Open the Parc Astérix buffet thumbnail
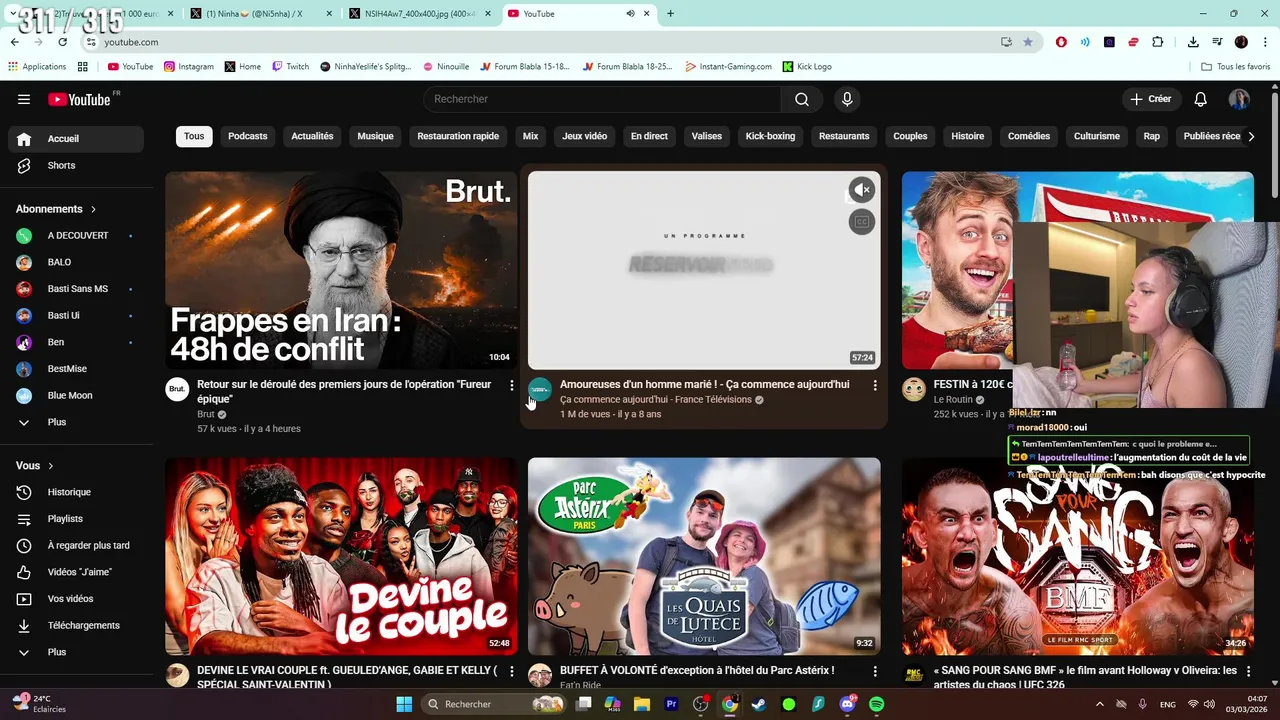1280x720 pixels. 704,556
